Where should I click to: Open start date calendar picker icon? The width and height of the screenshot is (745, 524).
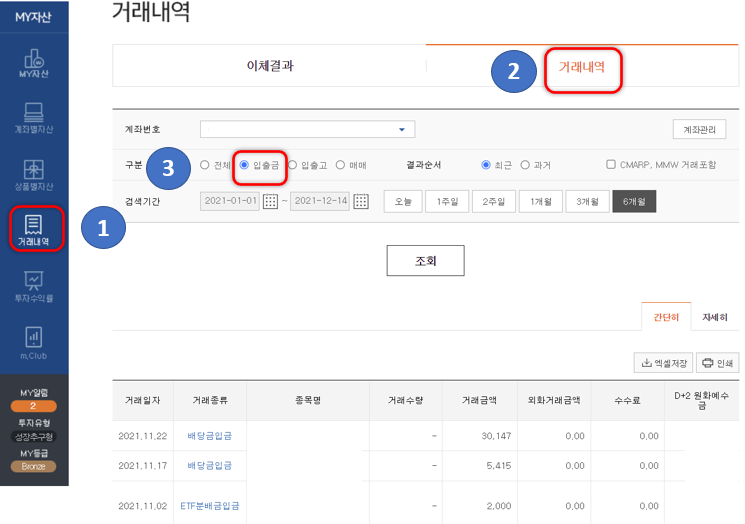pyautogui.click(x=270, y=201)
